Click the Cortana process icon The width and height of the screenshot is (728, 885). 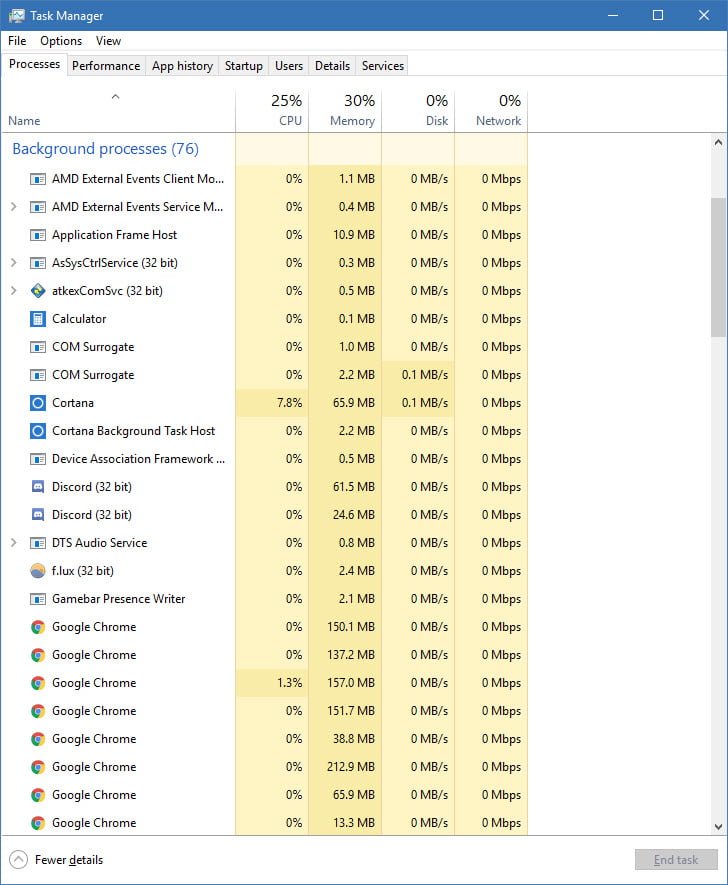(38, 403)
